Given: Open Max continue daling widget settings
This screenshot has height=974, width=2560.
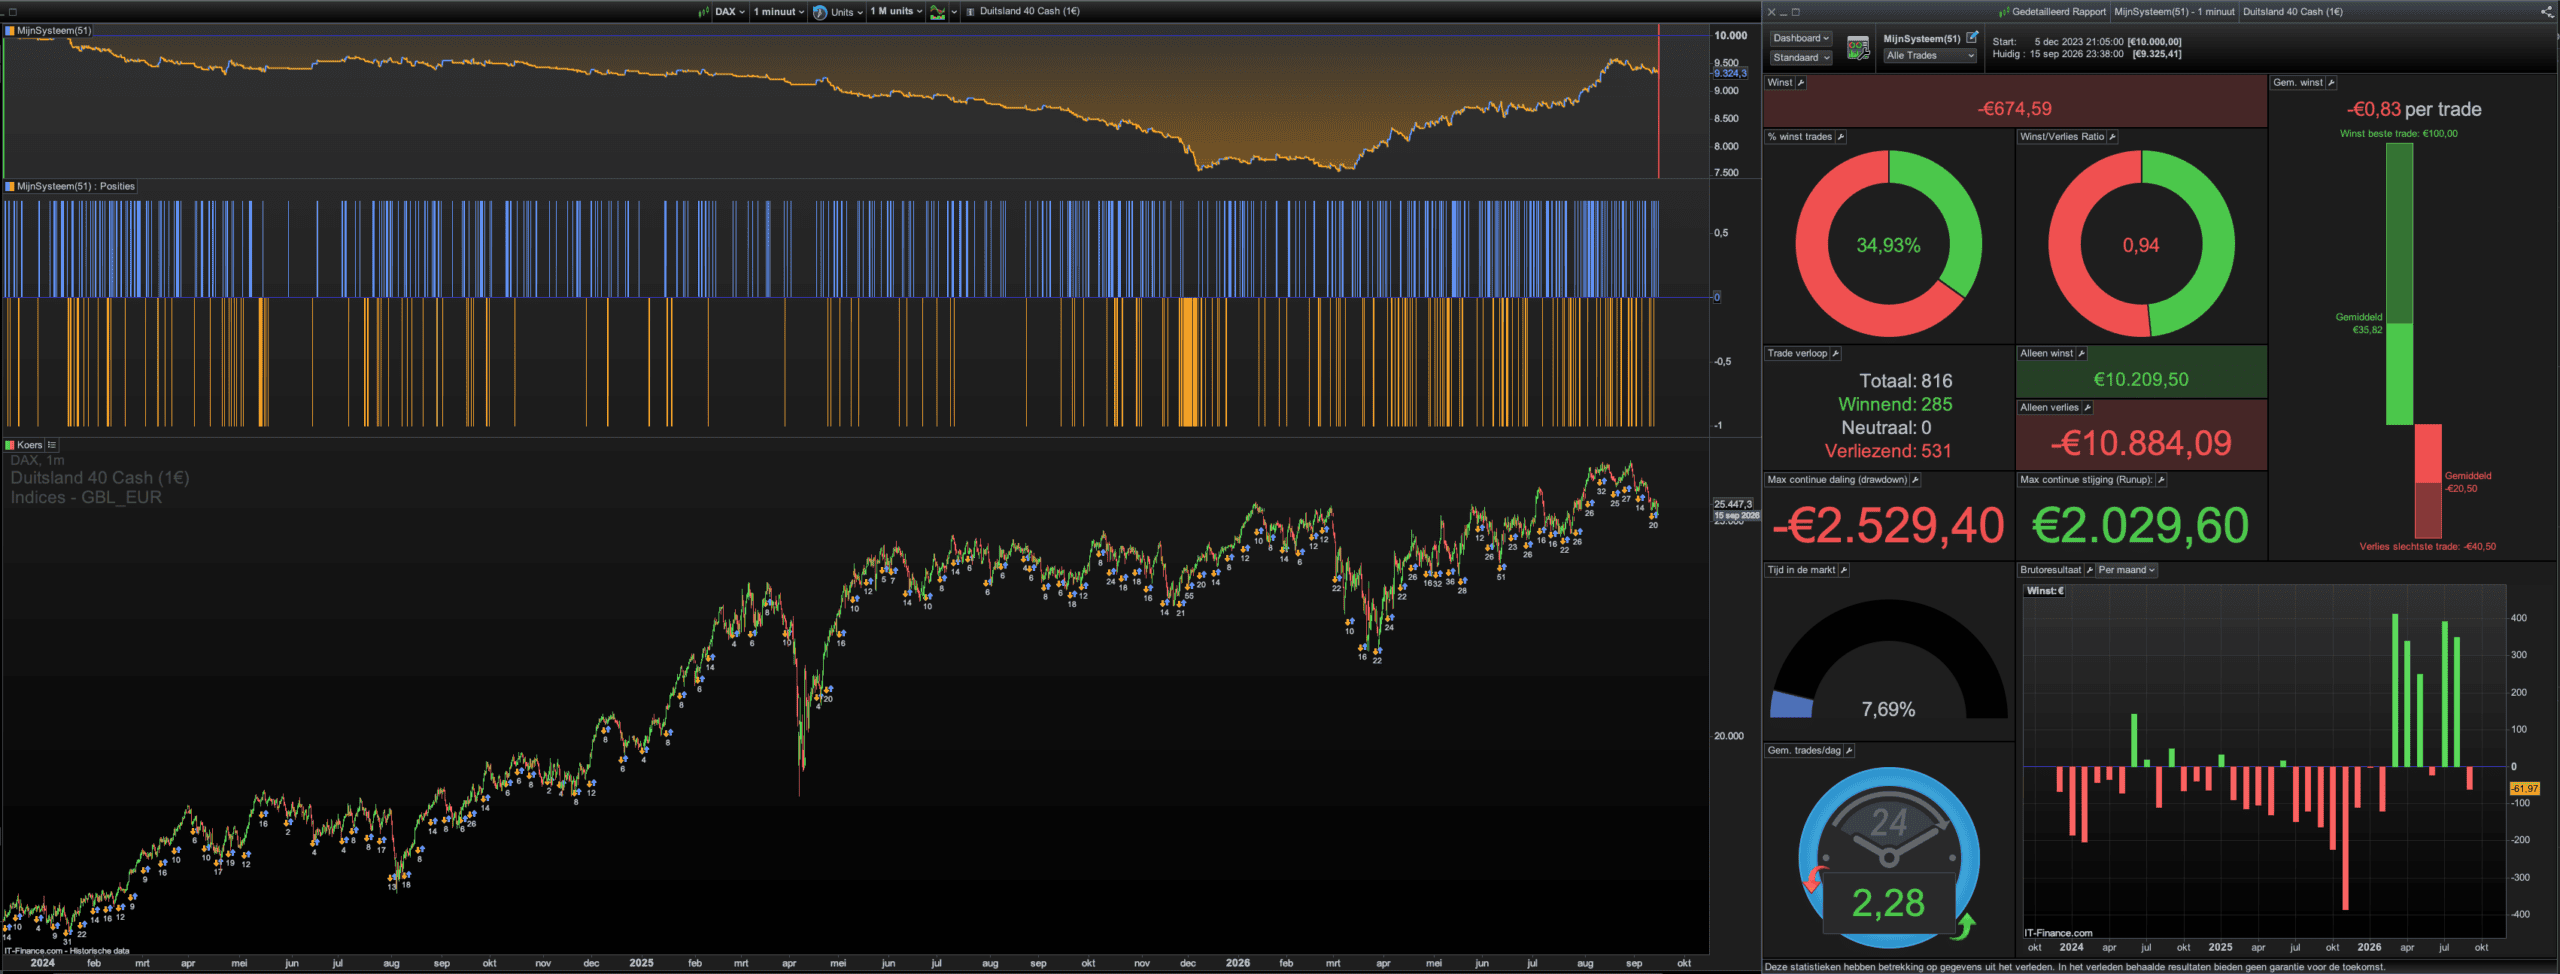Looking at the screenshot, I should [1915, 480].
